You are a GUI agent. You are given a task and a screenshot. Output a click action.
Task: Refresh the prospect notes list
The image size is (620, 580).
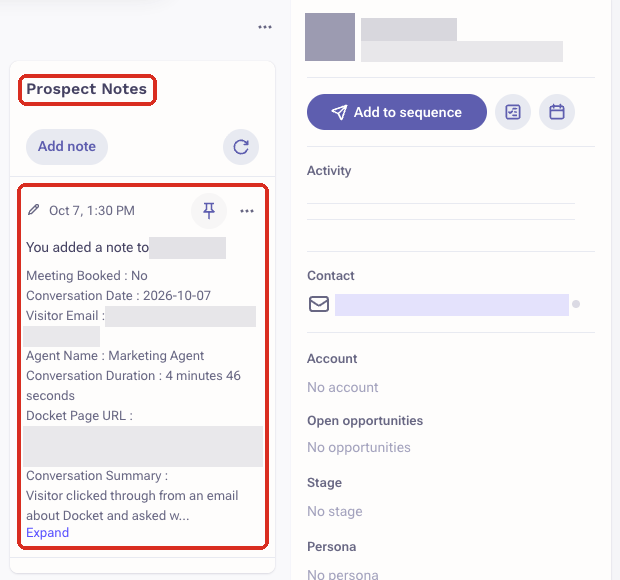click(241, 147)
